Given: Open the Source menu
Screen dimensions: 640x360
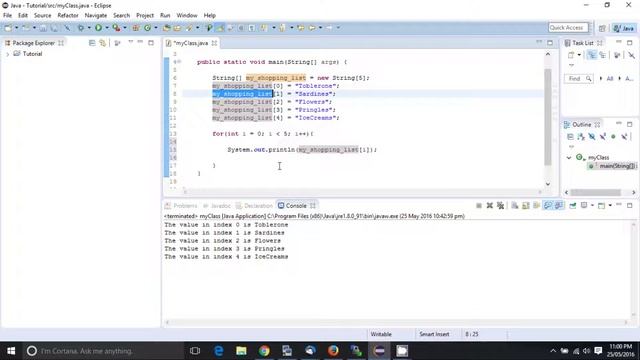Looking at the screenshot, I should tap(42, 15).
